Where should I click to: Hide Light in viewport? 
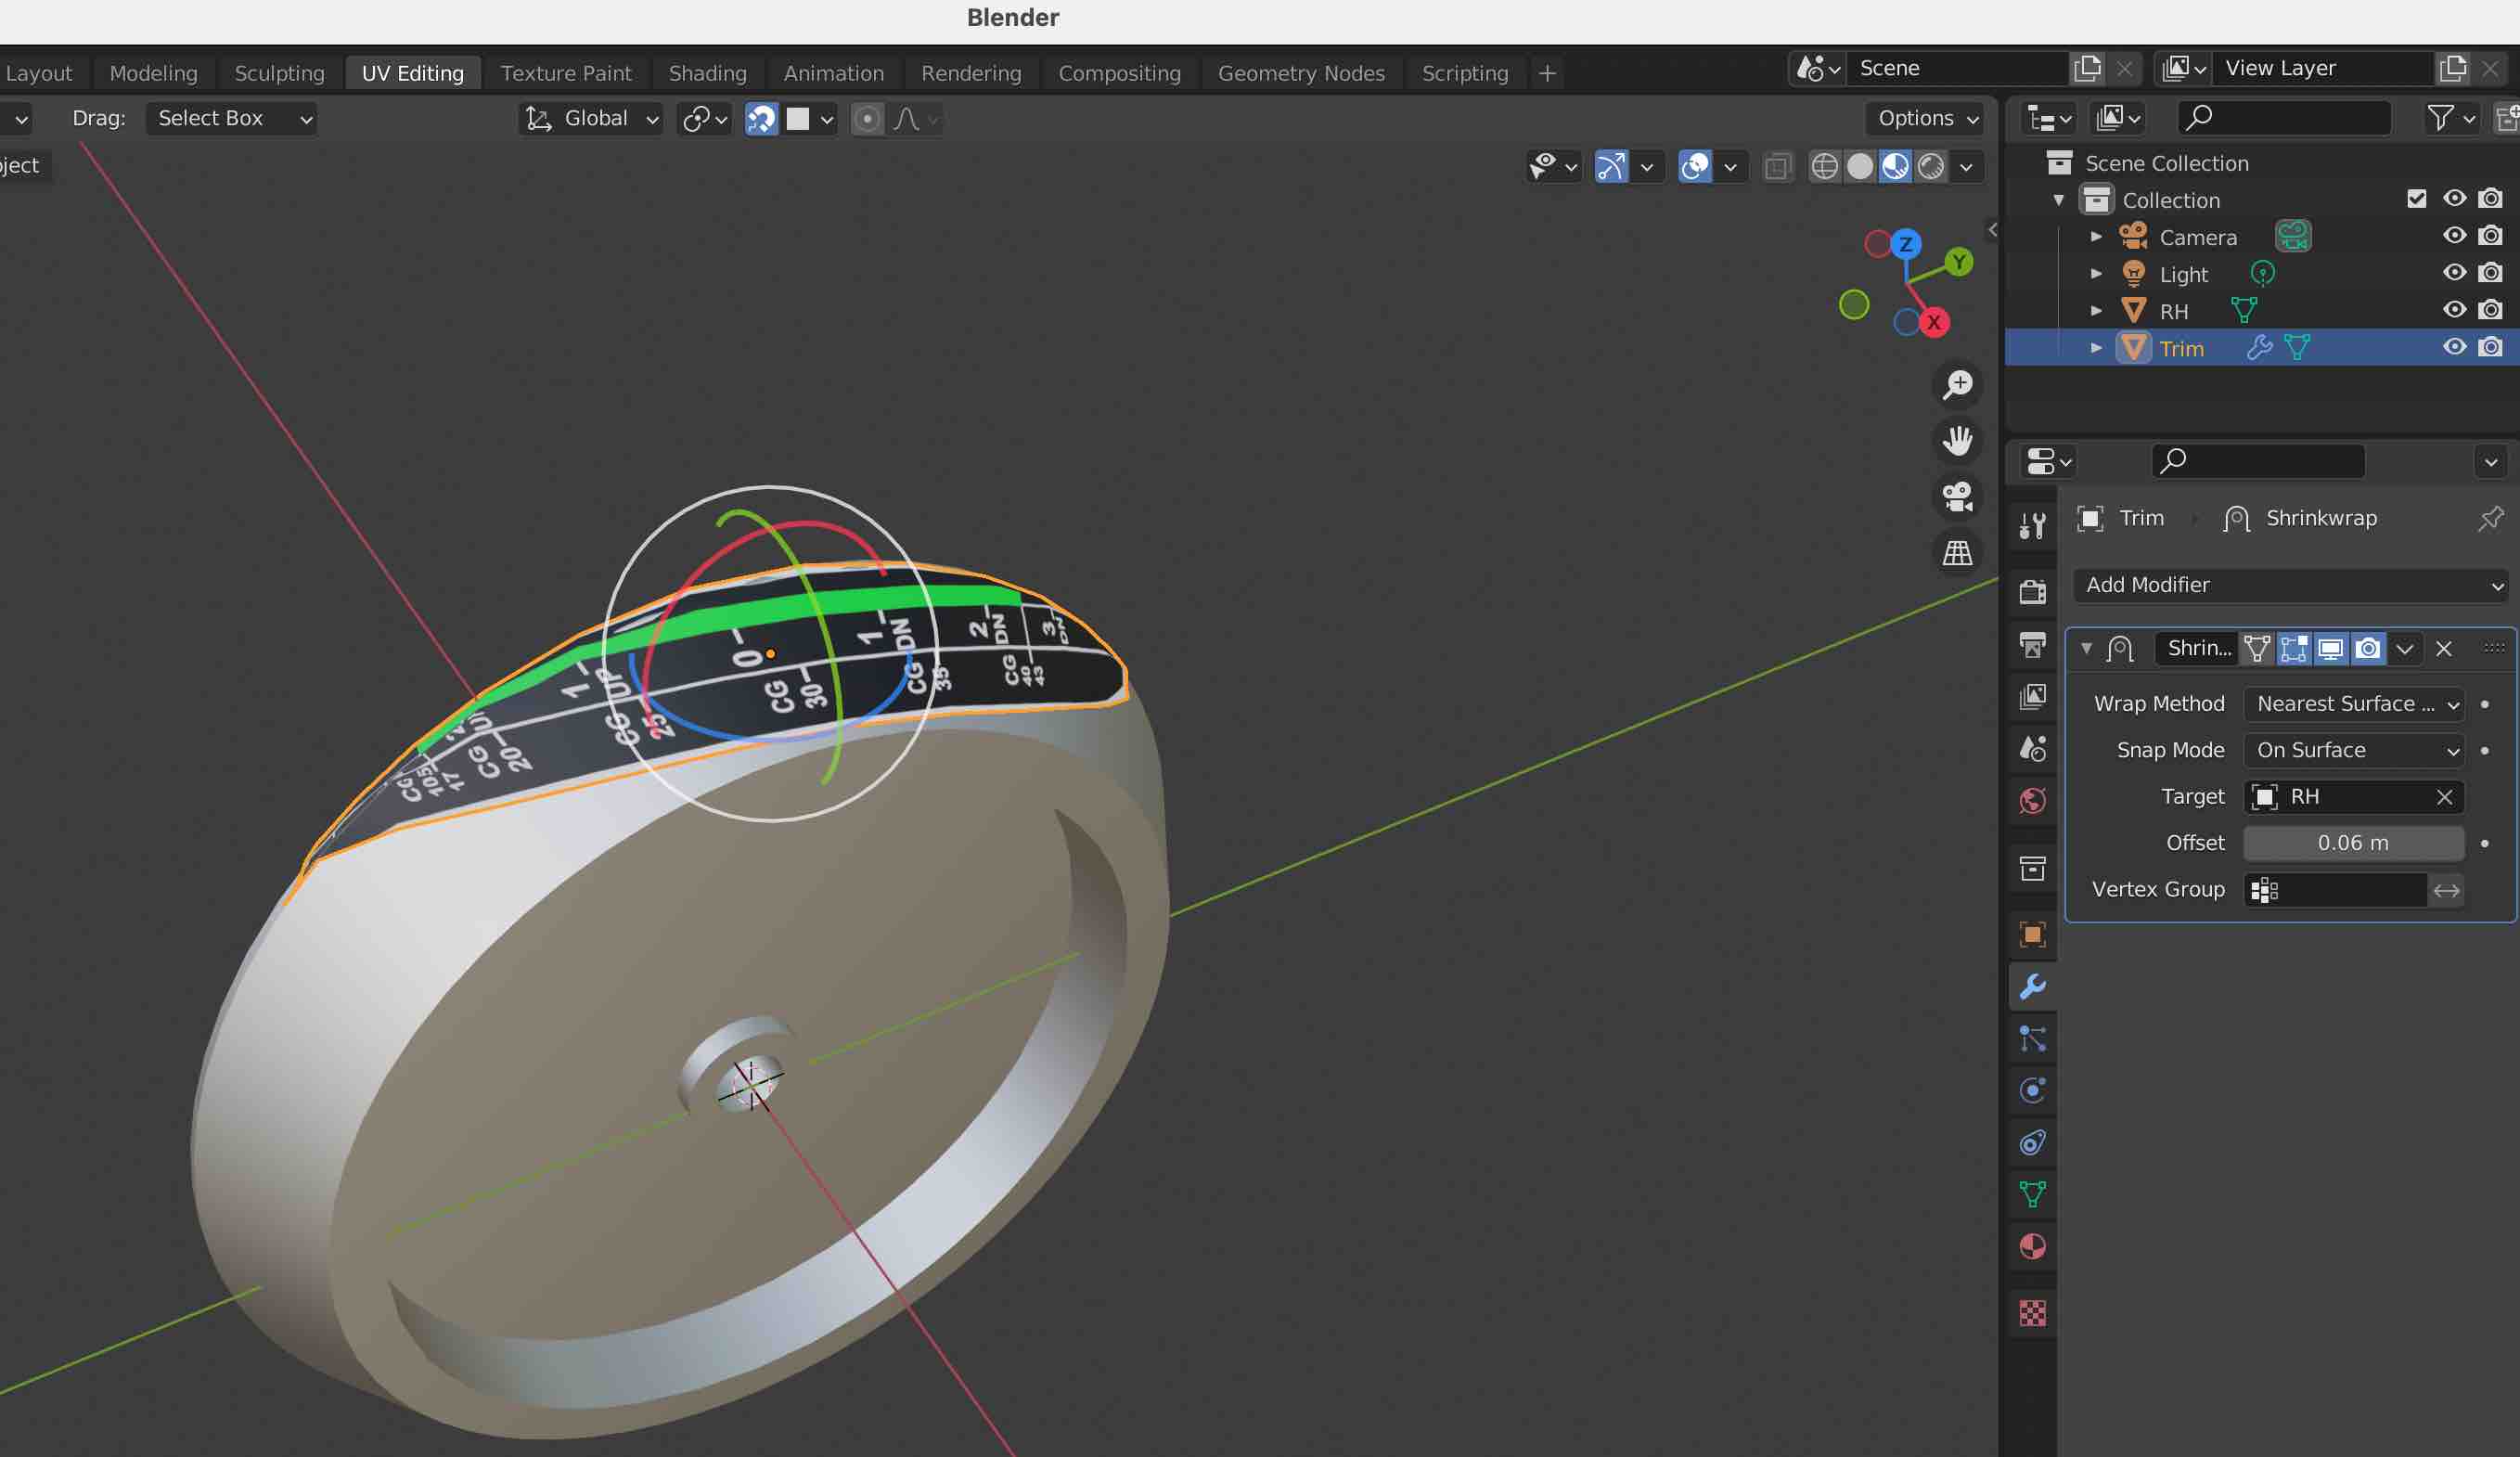tap(2453, 273)
